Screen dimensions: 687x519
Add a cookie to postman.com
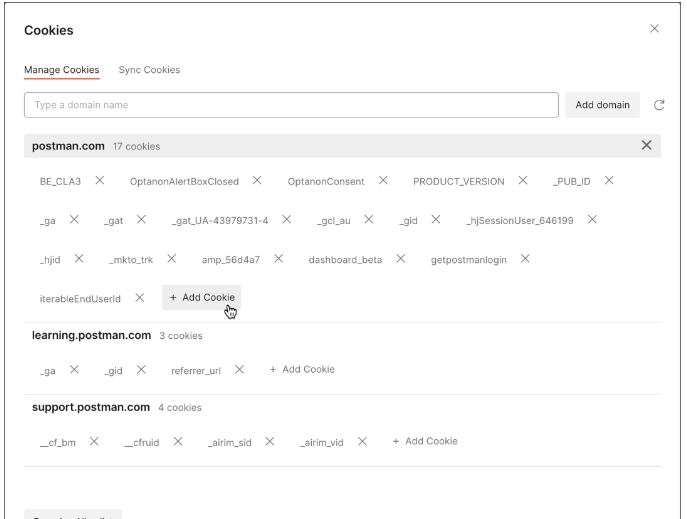(201, 297)
